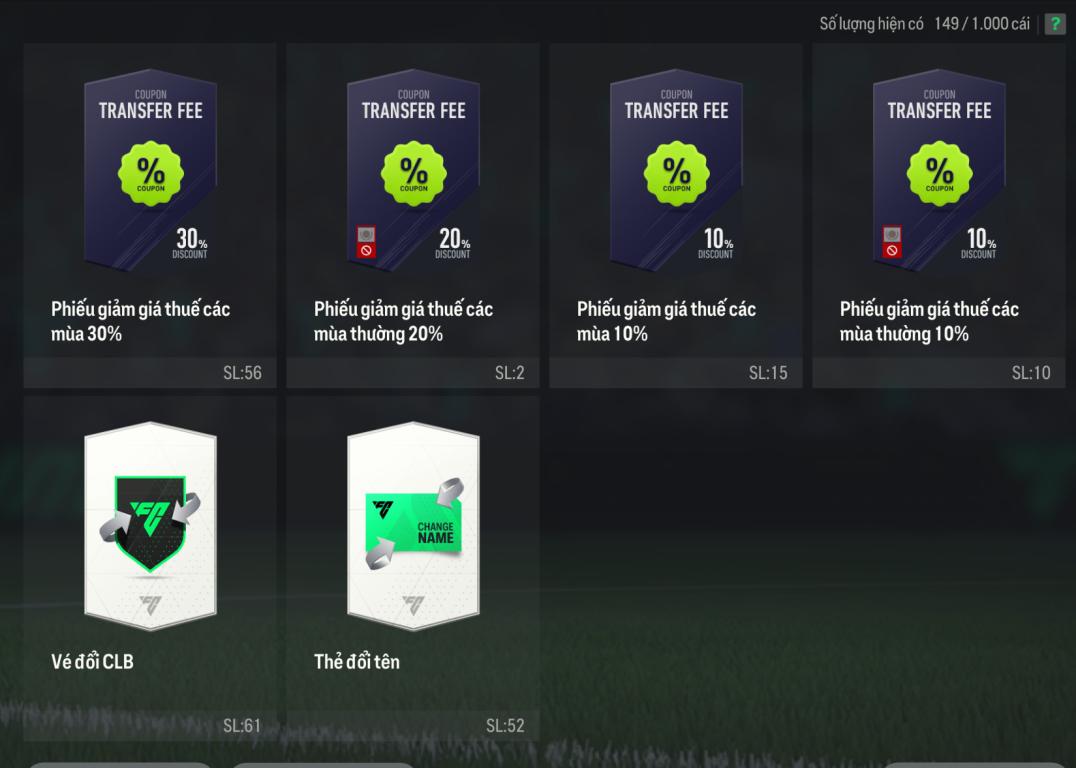Open the Change Name ticket icon
The height and width of the screenshot is (768, 1076).
[x=413, y=526]
